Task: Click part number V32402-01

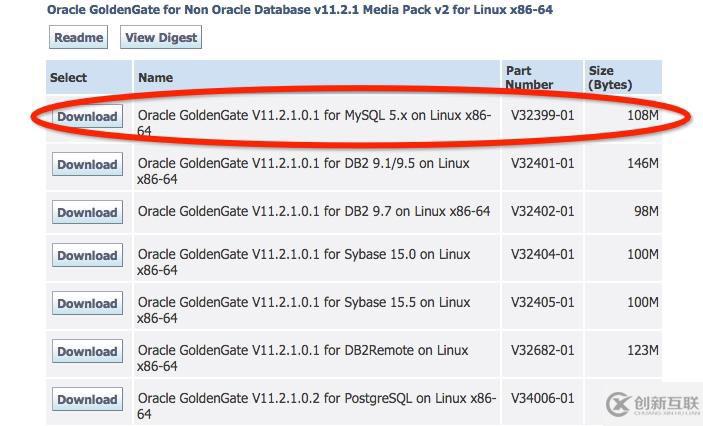Action: (542, 211)
